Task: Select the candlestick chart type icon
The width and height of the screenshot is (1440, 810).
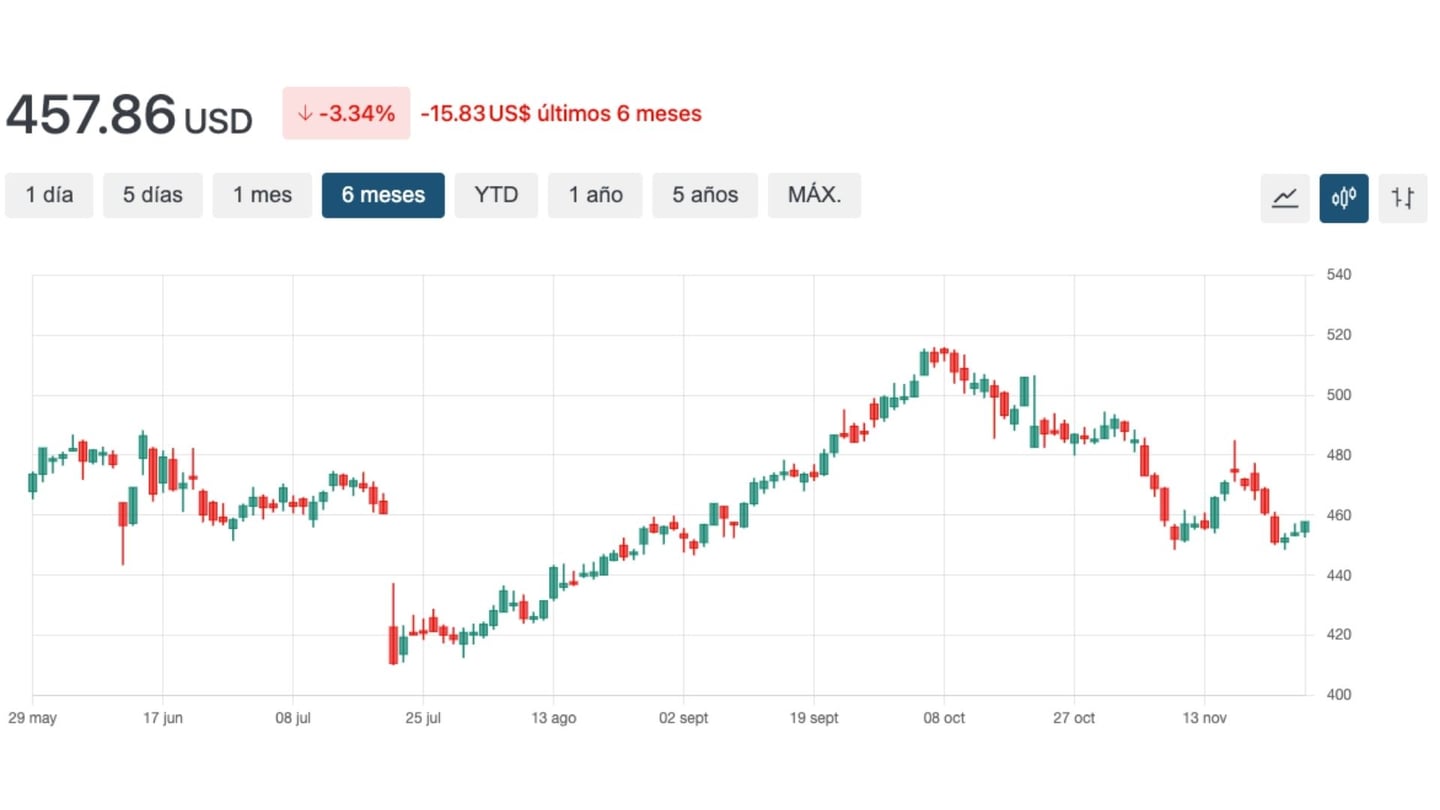Action: click(x=1343, y=197)
